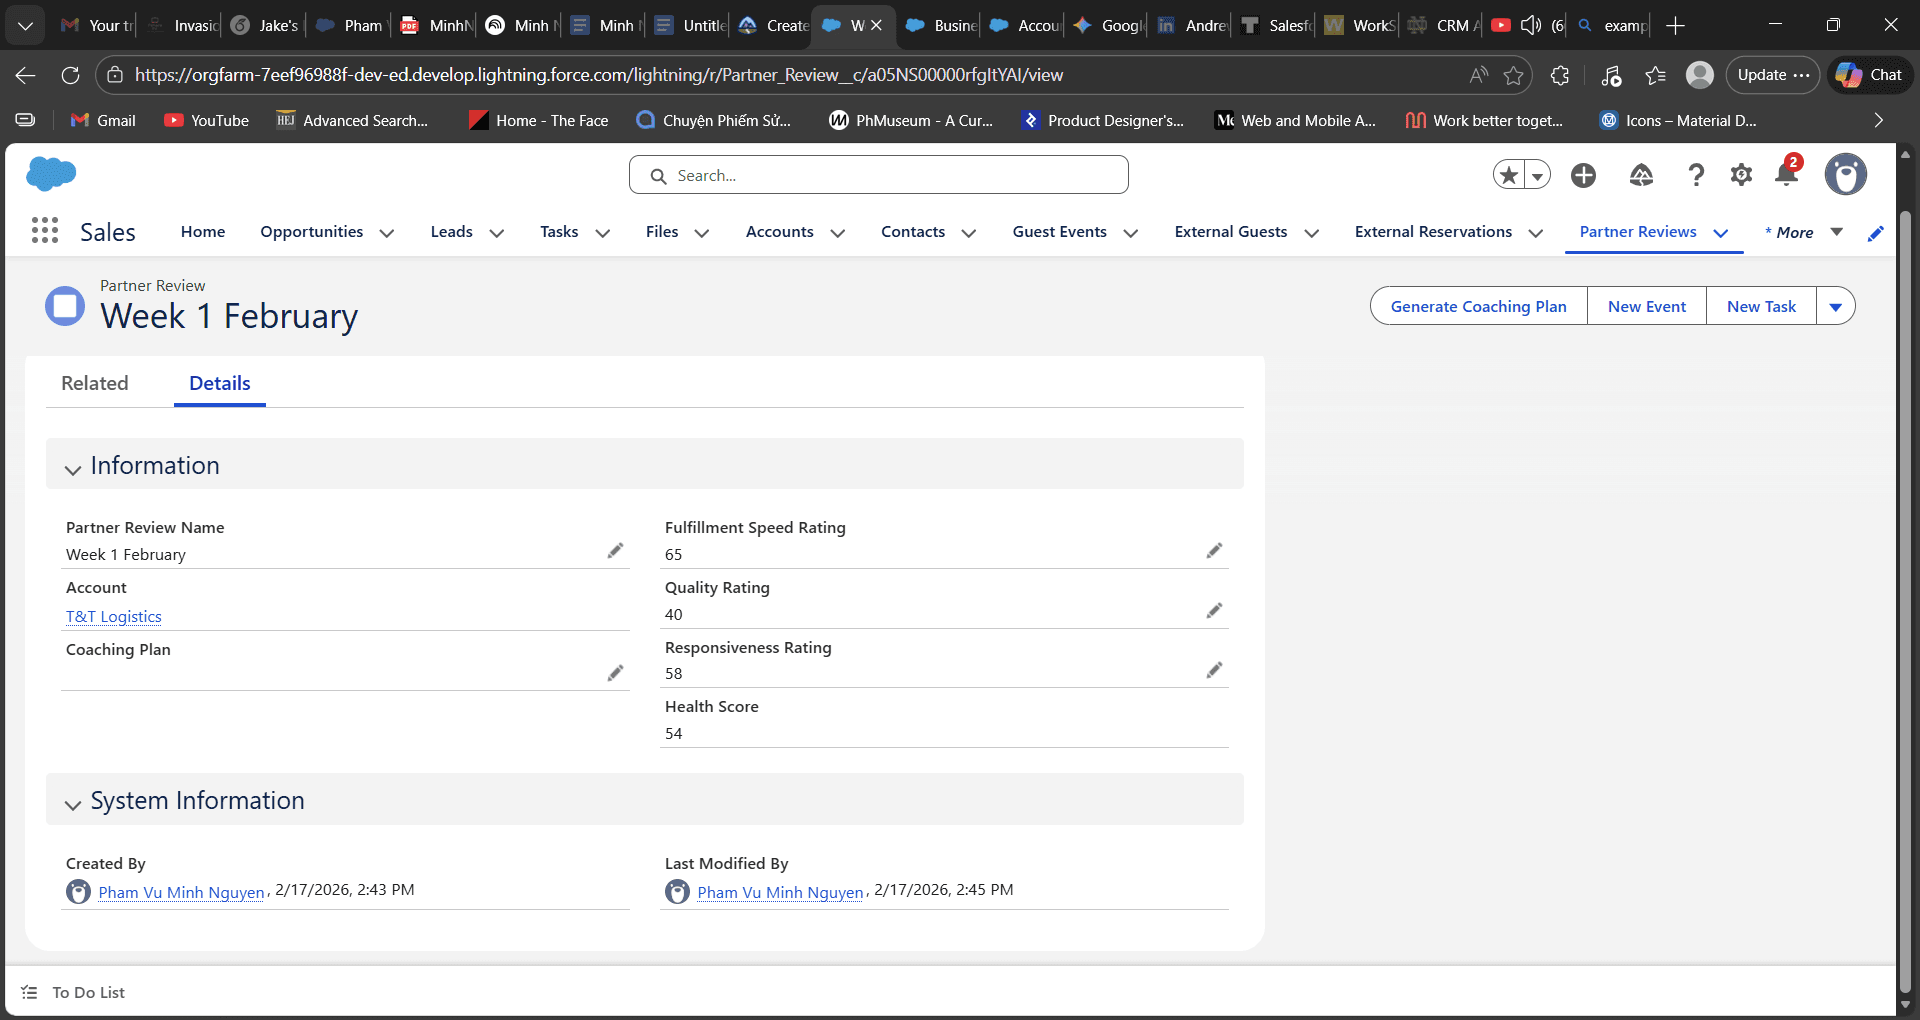Click Generate Coaching Plan
Viewport: 1920px width, 1020px height.
click(1478, 306)
